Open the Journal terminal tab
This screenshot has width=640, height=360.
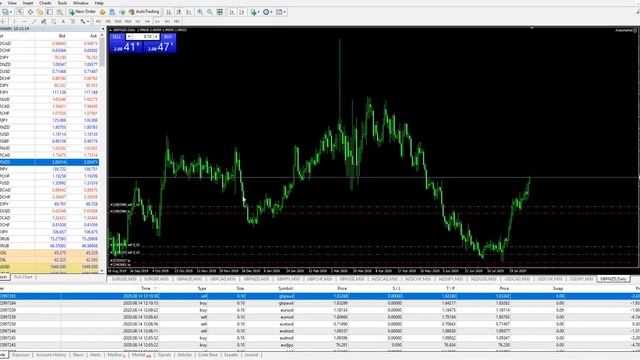coord(251,355)
